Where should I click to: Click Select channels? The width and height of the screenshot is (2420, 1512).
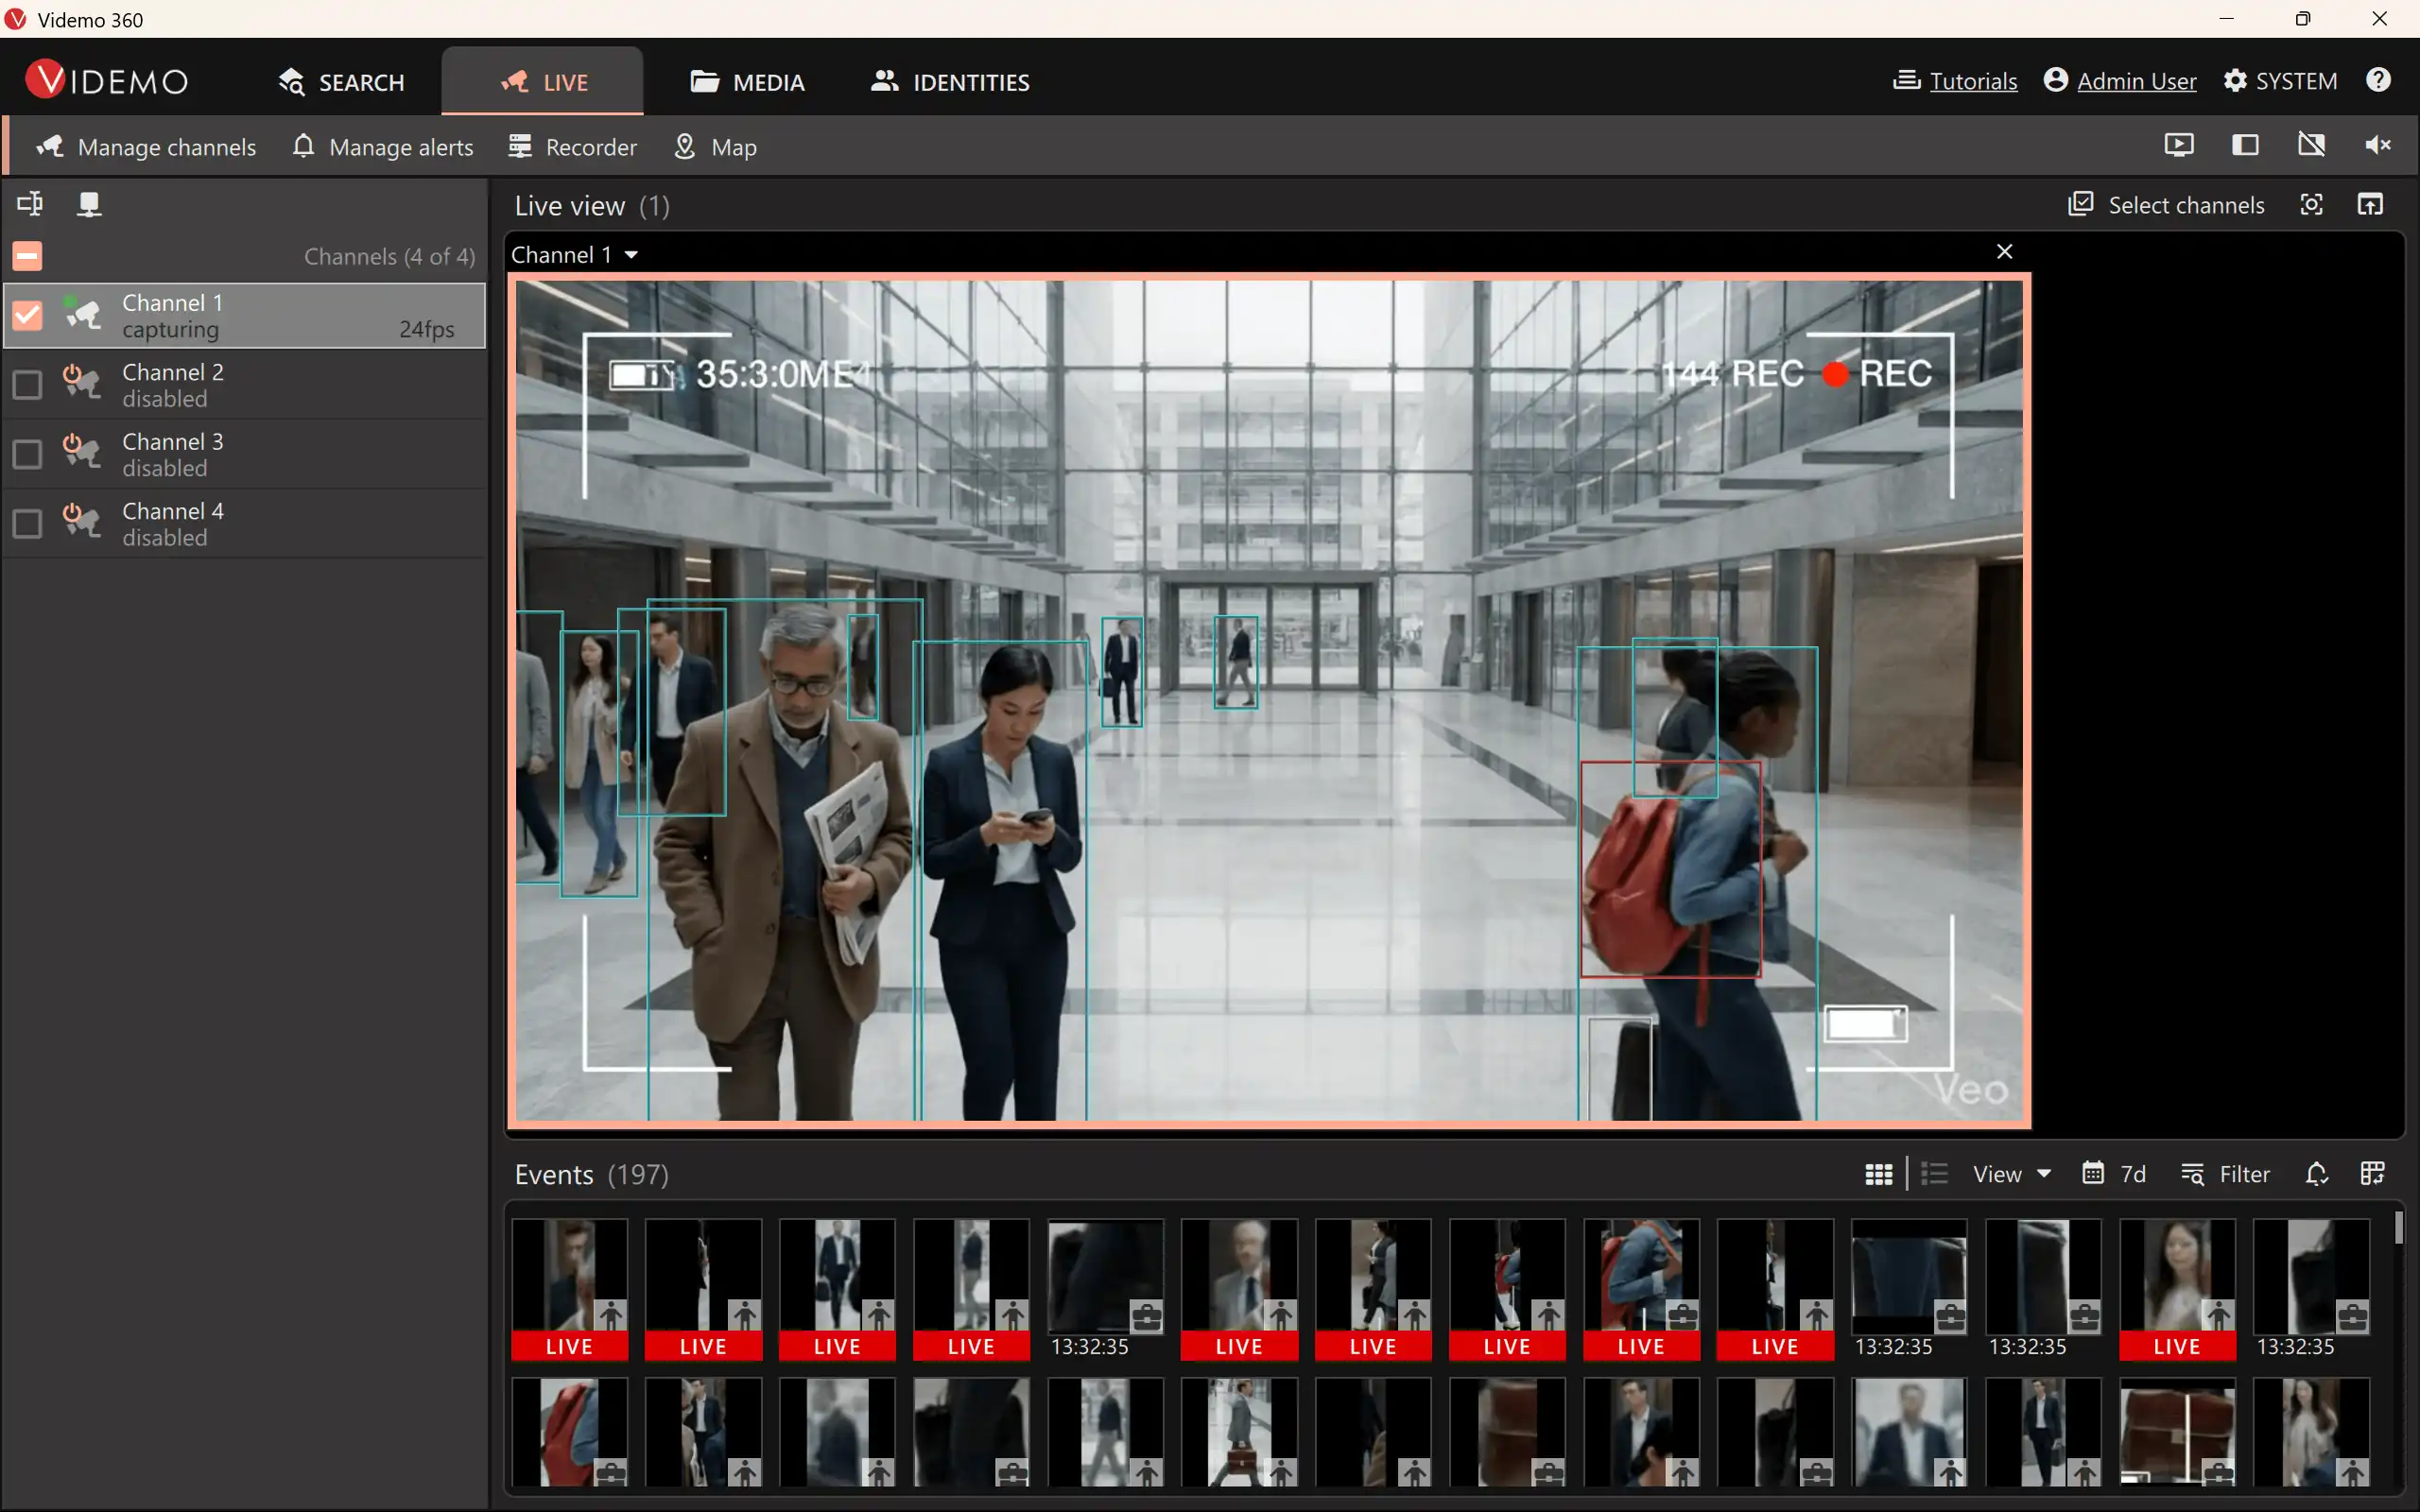pos(2166,205)
